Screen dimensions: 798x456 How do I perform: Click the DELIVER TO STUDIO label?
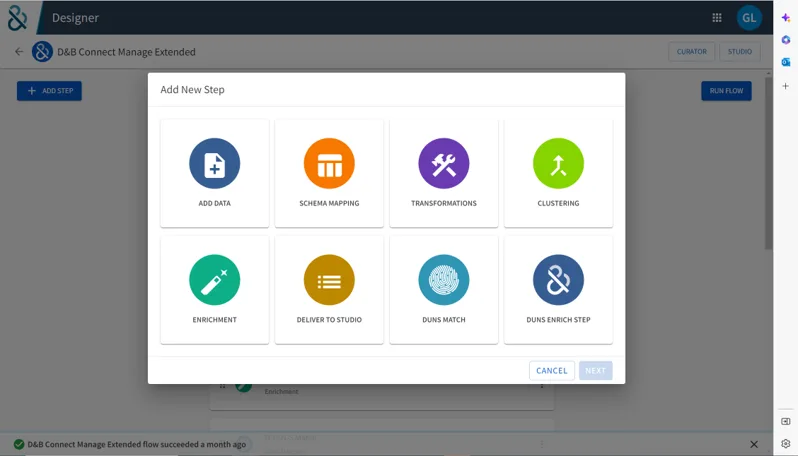pos(329,320)
